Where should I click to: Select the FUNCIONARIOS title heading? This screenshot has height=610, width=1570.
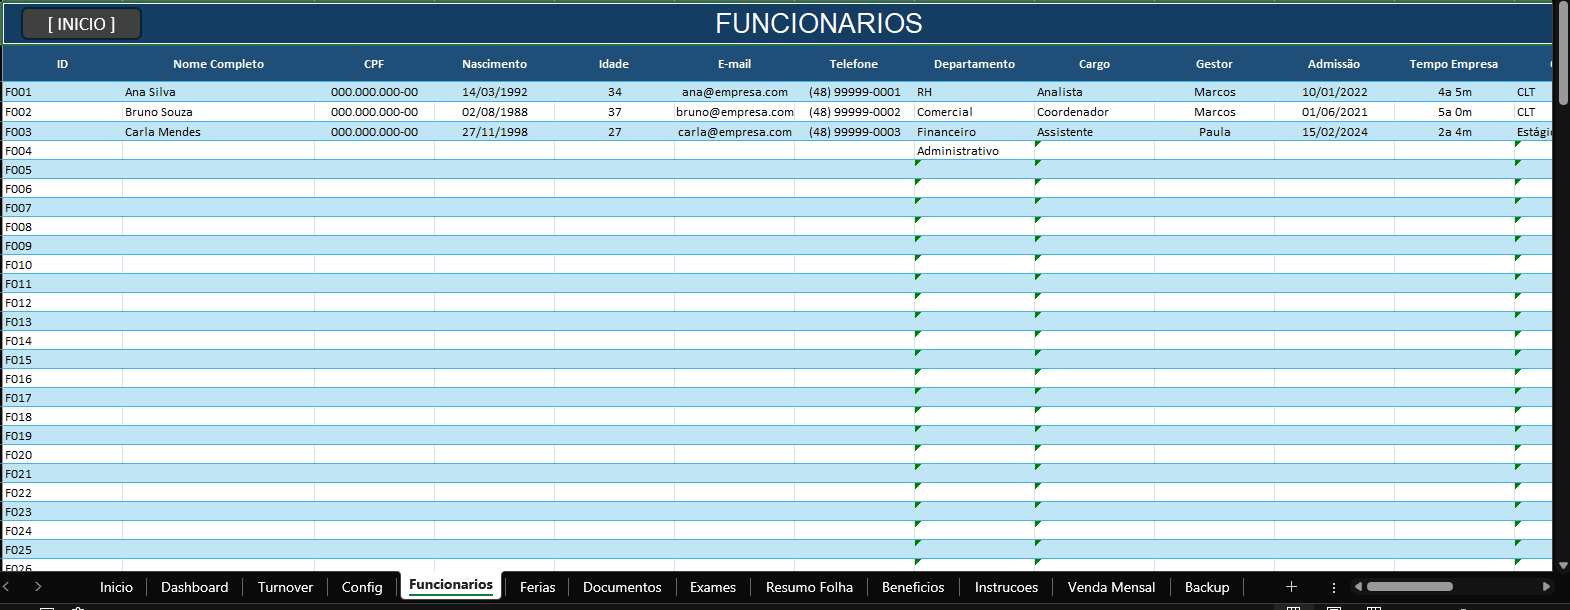819,24
